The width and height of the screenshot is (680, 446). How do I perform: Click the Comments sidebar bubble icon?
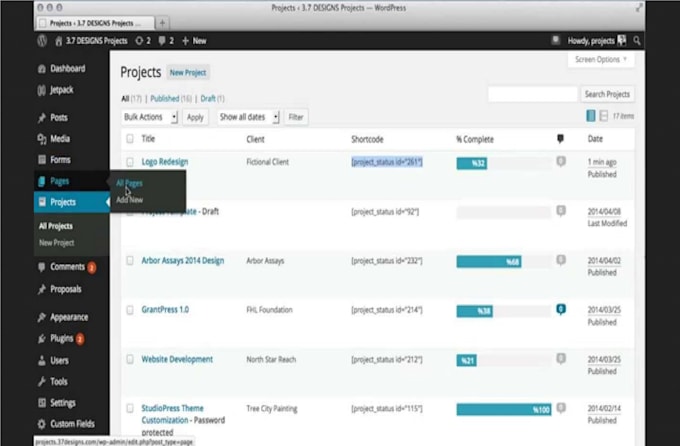(42, 267)
